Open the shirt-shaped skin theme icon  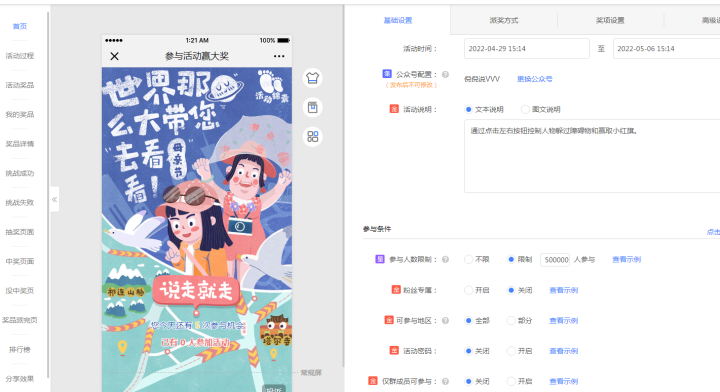pos(312,78)
